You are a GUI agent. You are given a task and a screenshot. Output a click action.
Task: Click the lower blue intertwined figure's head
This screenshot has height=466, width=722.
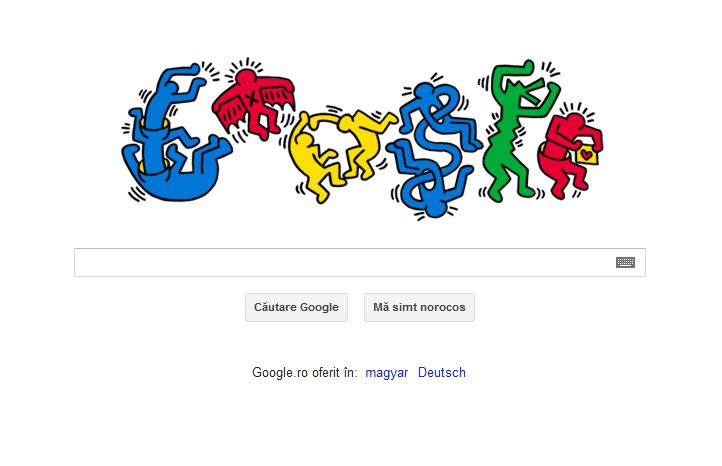pos(435,208)
